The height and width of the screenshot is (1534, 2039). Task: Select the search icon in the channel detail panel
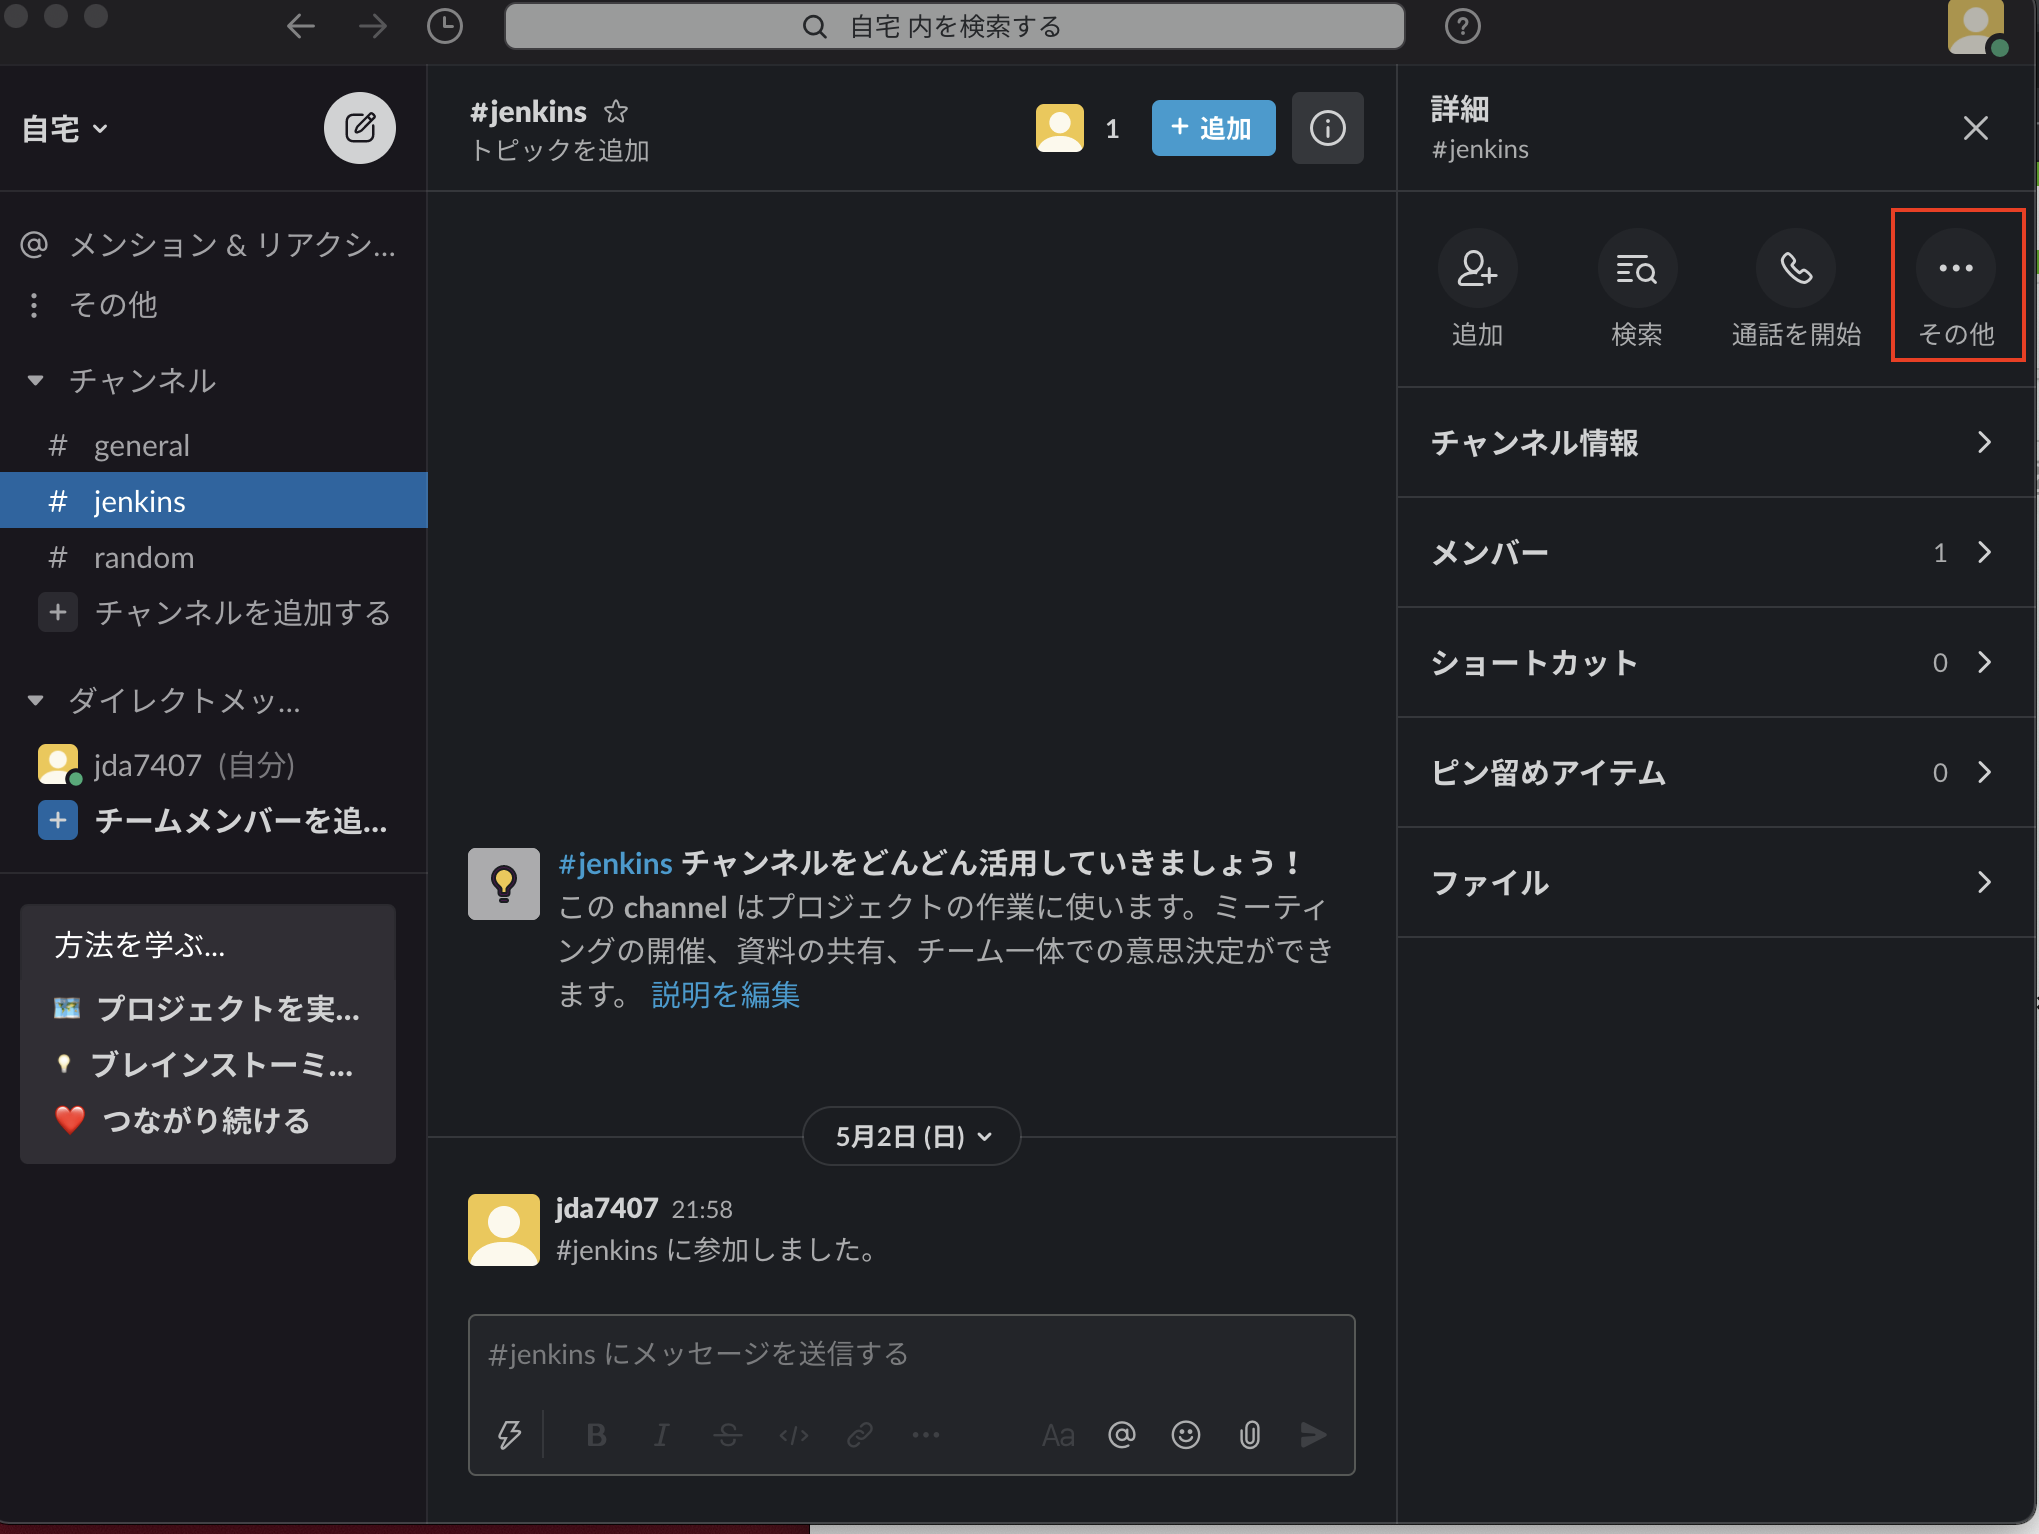coord(1637,268)
